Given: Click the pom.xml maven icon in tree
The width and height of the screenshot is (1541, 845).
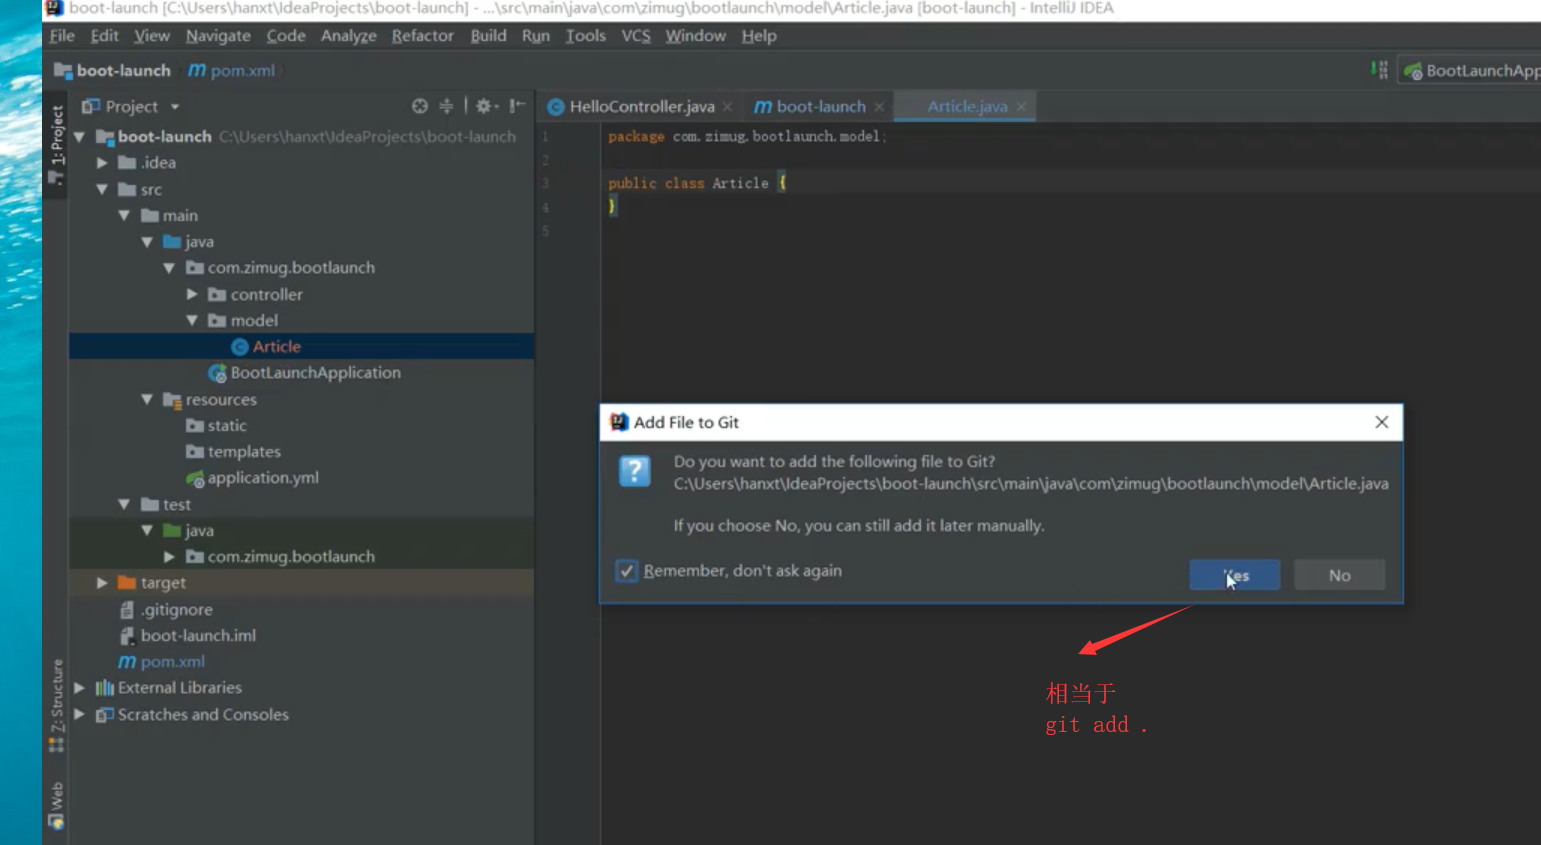Looking at the screenshot, I should [x=127, y=662].
